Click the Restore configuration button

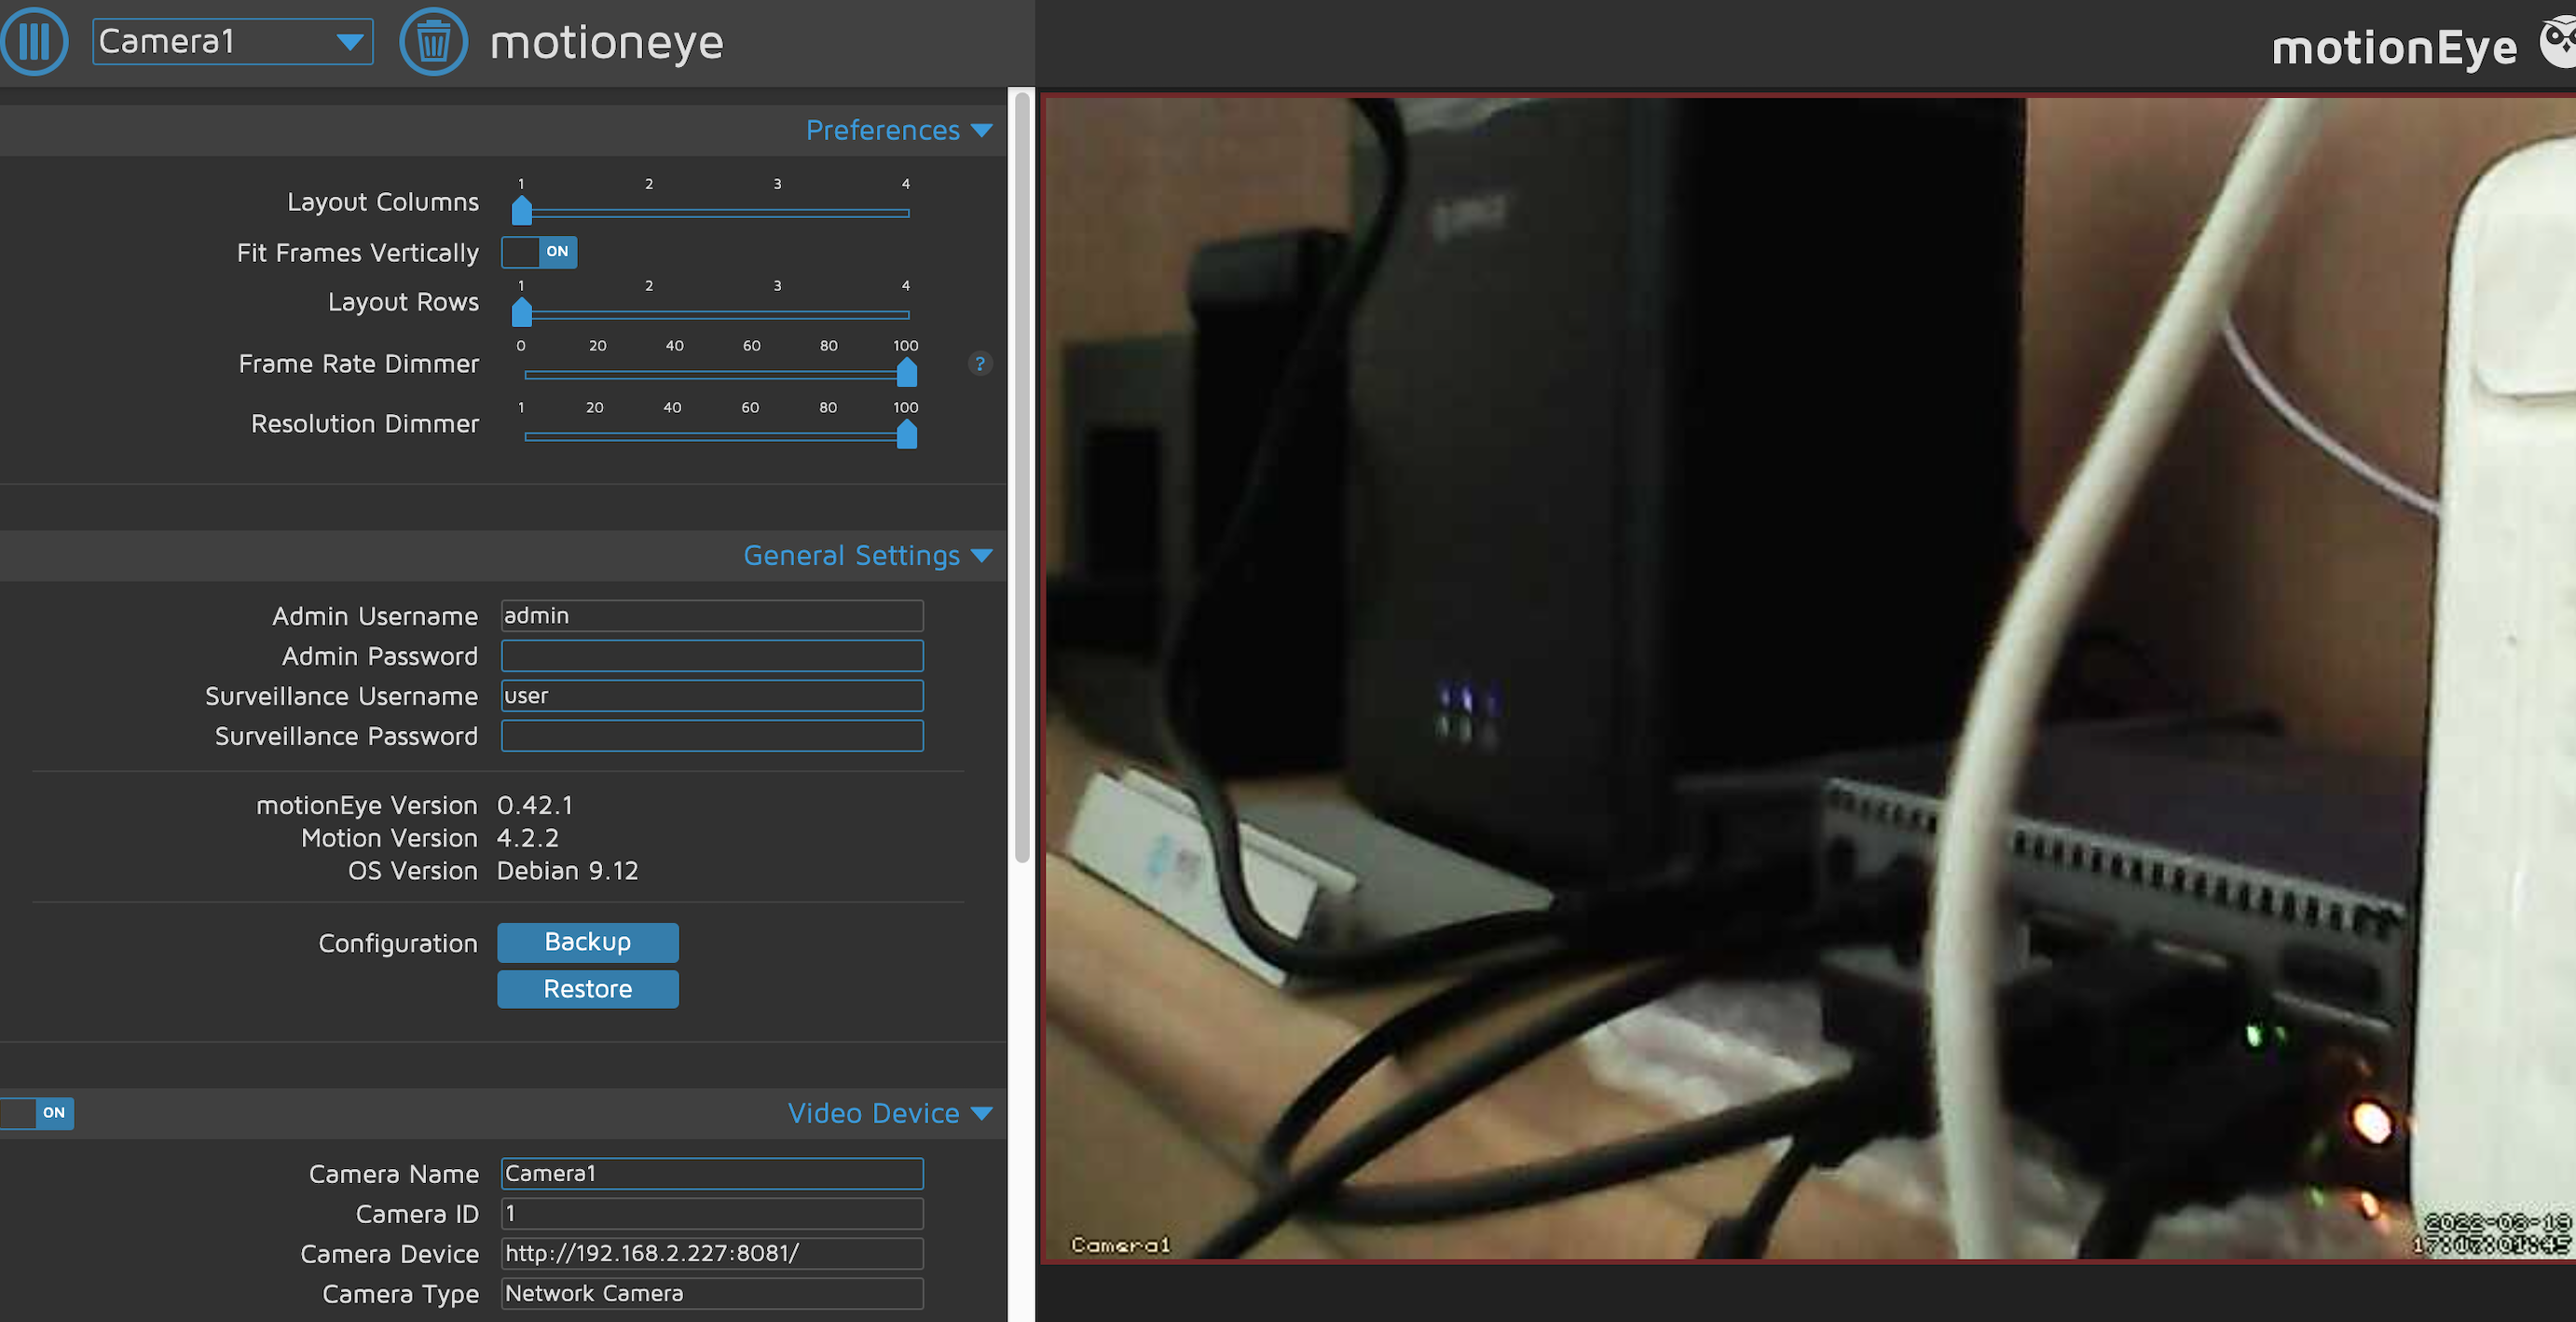pos(587,989)
